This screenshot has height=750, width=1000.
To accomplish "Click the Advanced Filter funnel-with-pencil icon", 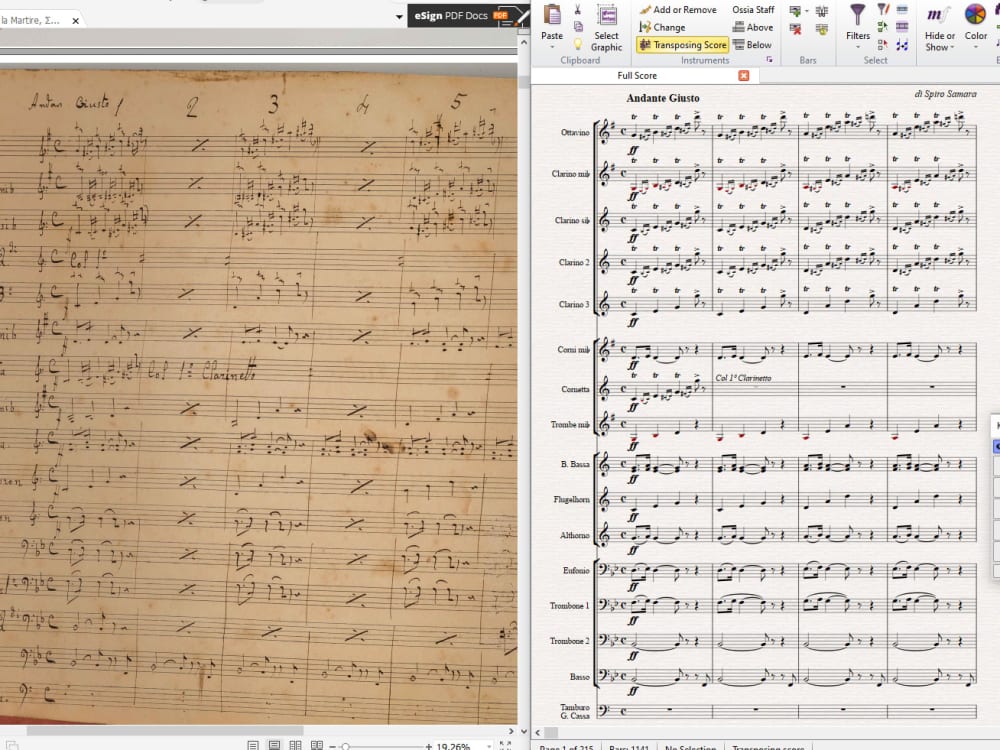I will coord(883,9).
